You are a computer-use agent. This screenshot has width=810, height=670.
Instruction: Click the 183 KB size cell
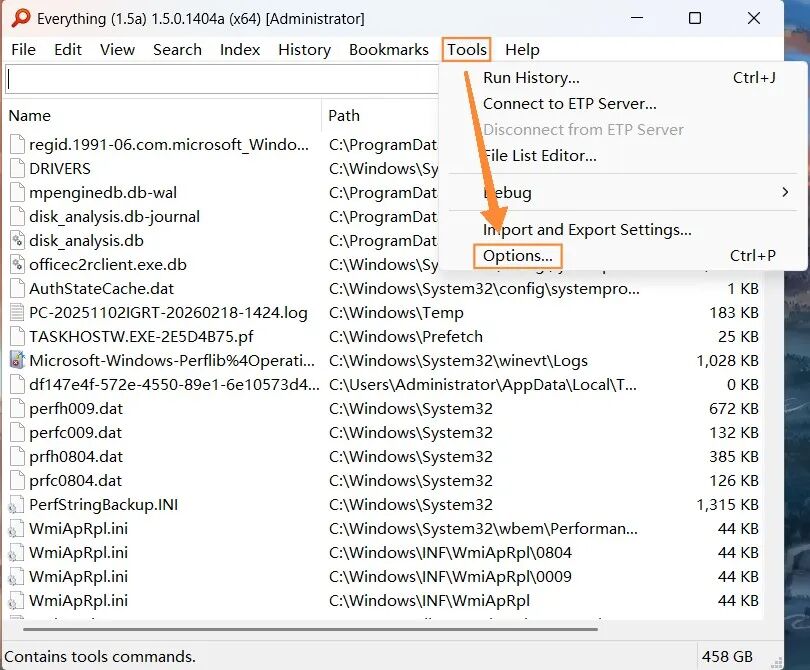point(734,313)
